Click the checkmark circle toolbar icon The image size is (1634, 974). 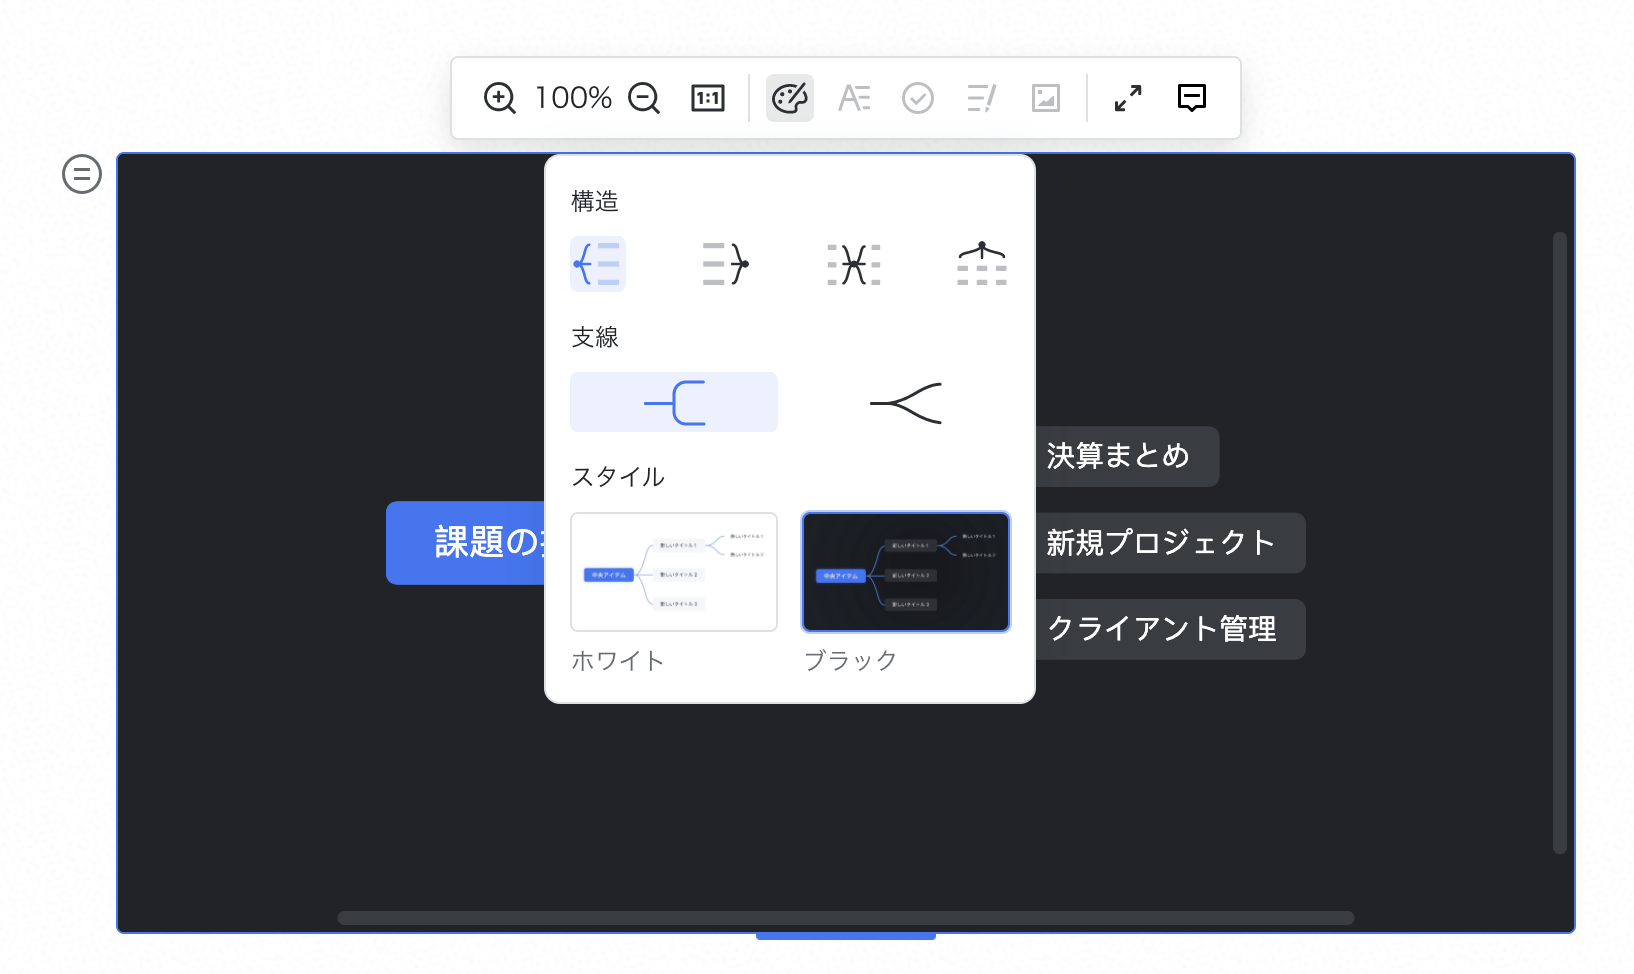tap(917, 97)
